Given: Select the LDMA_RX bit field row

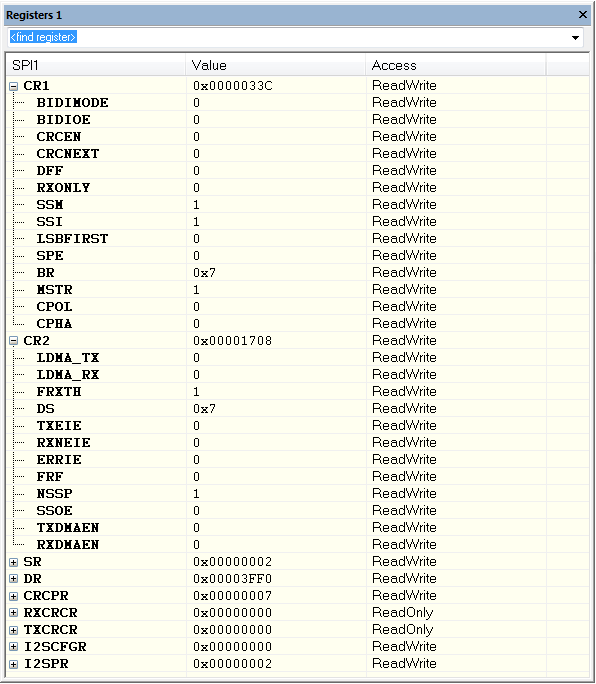Looking at the screenshot, I should click(298, 375).
